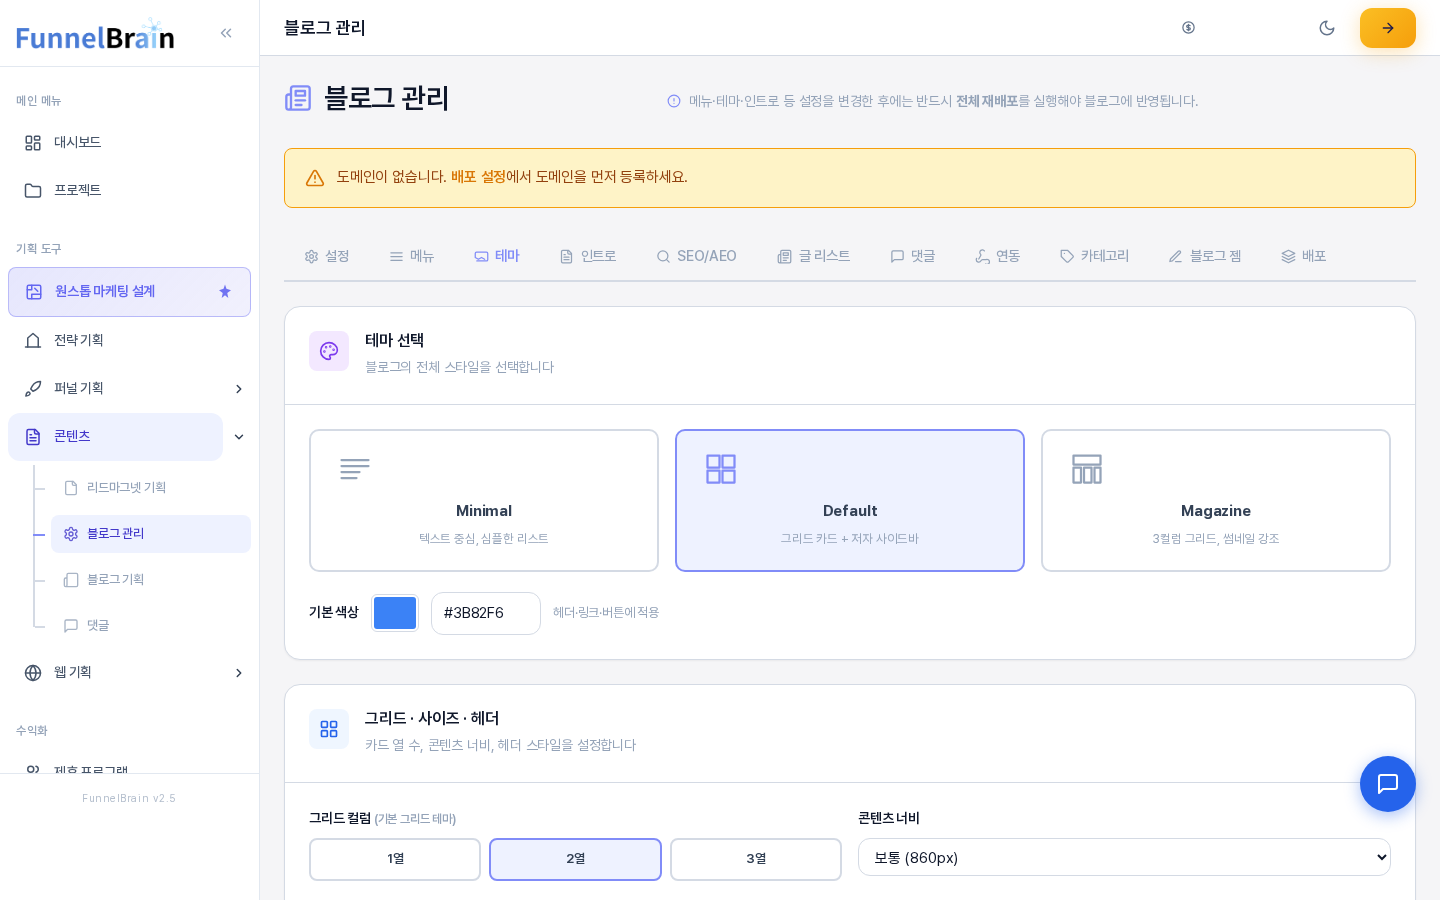The height and width of the screenshot is (900, 1440).
Task: Expand the 퍼널 기획 submenu chevron
Action: pyautogui.click(x=239, y=389)
